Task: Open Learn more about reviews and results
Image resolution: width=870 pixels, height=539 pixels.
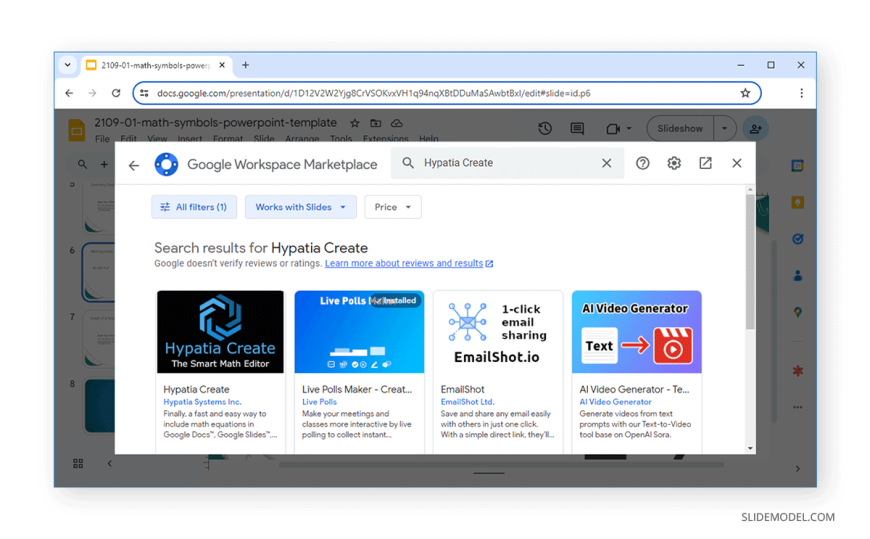Action: coord(409,263)
